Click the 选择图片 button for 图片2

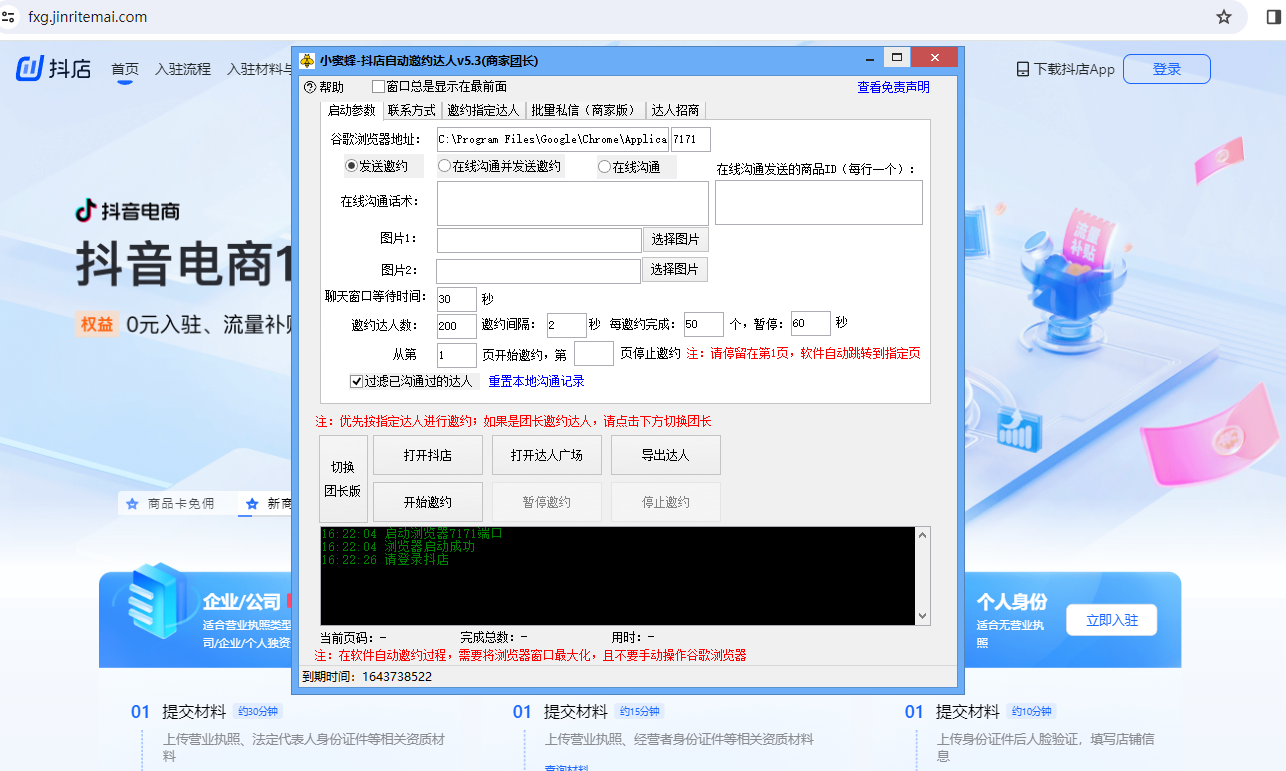[x=675, y=270]
